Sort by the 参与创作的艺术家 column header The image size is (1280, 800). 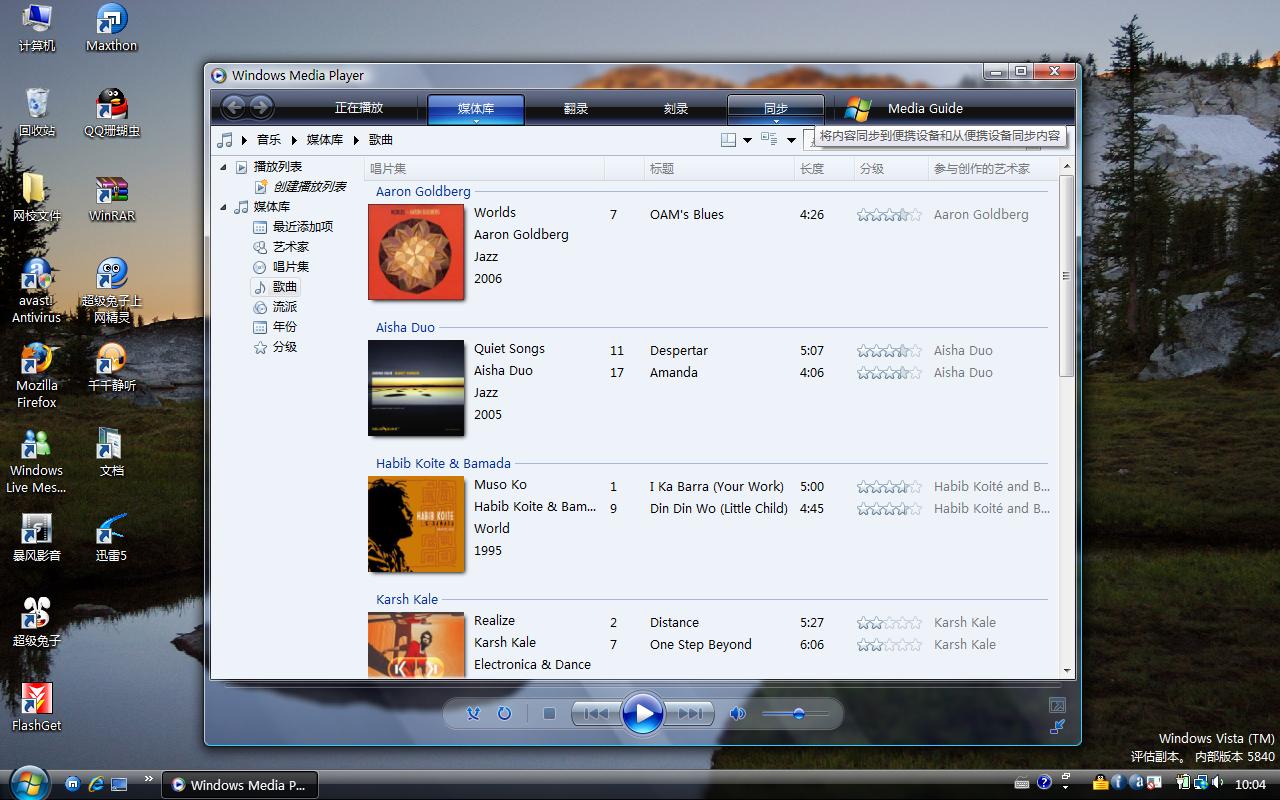point(993,169)
